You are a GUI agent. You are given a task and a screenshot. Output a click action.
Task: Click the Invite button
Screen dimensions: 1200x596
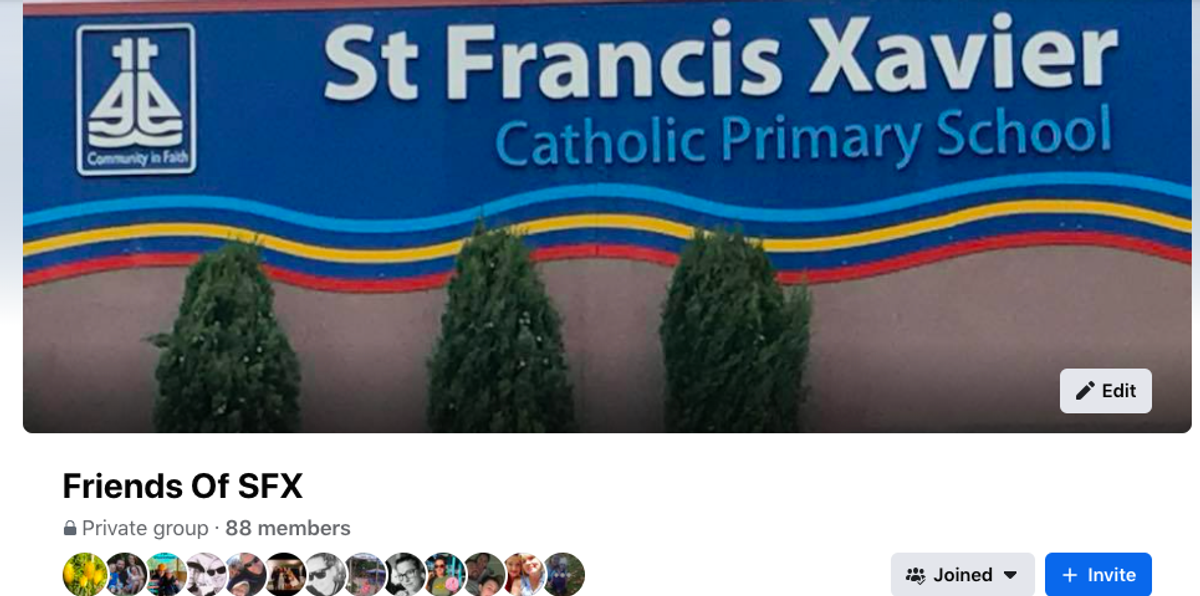1098,575
